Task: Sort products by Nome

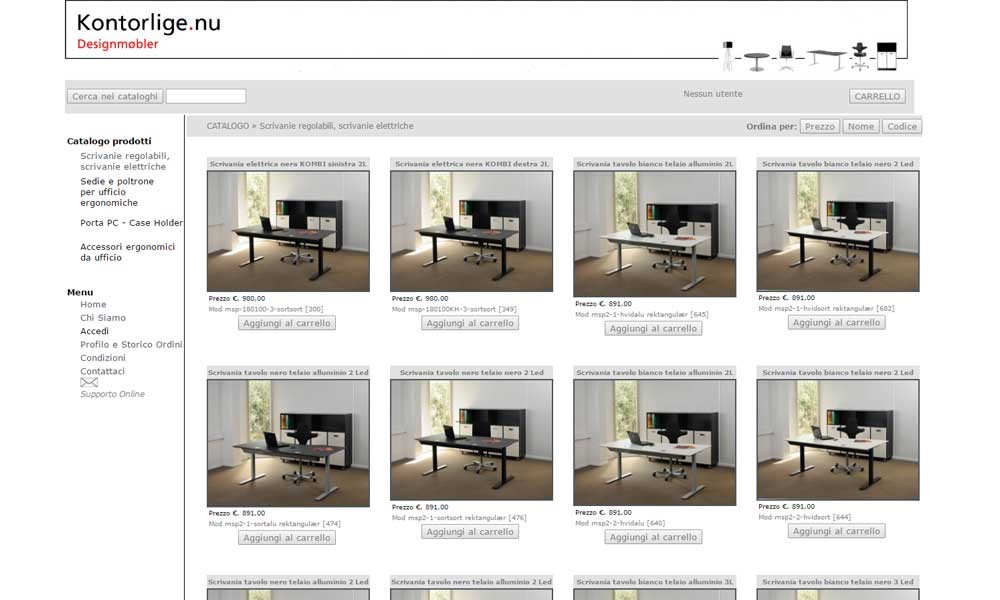Action: [860, 126]
